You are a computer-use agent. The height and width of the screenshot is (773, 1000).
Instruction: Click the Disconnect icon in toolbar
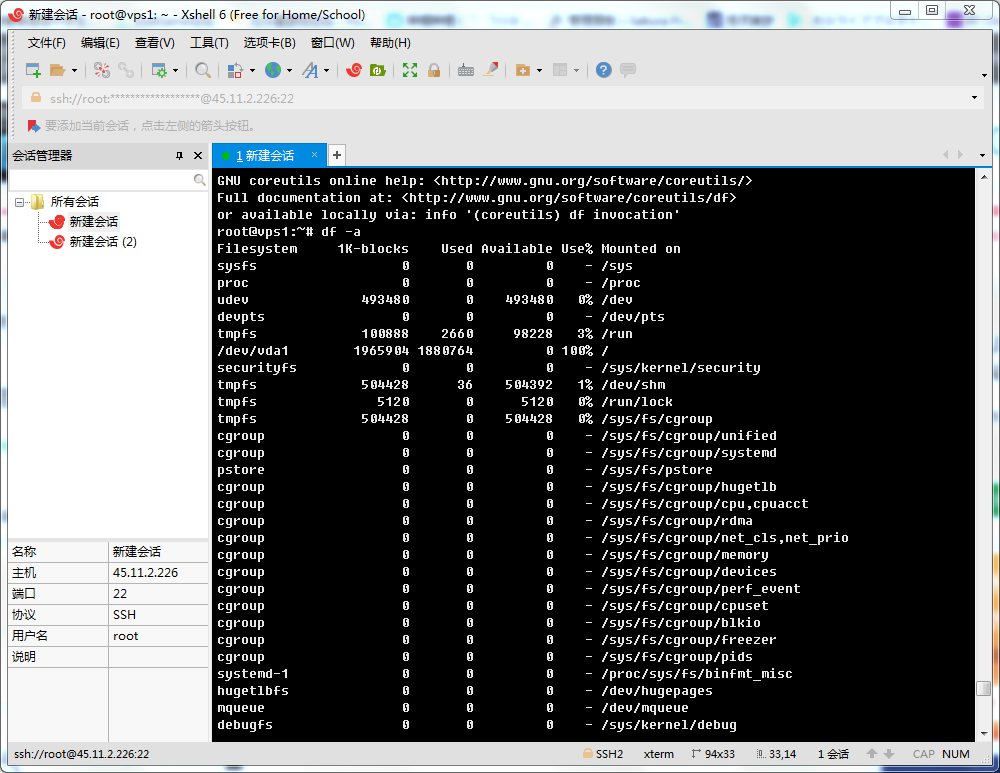126,70
